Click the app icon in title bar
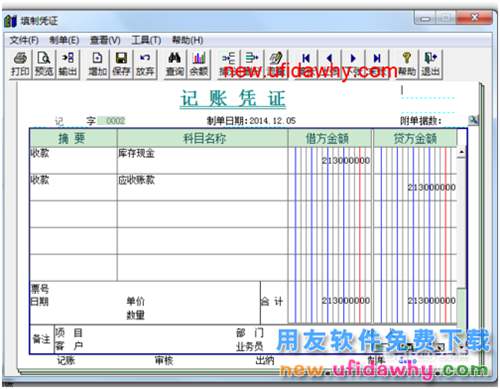This screenshot has height=389, width=500. [10, 21]
